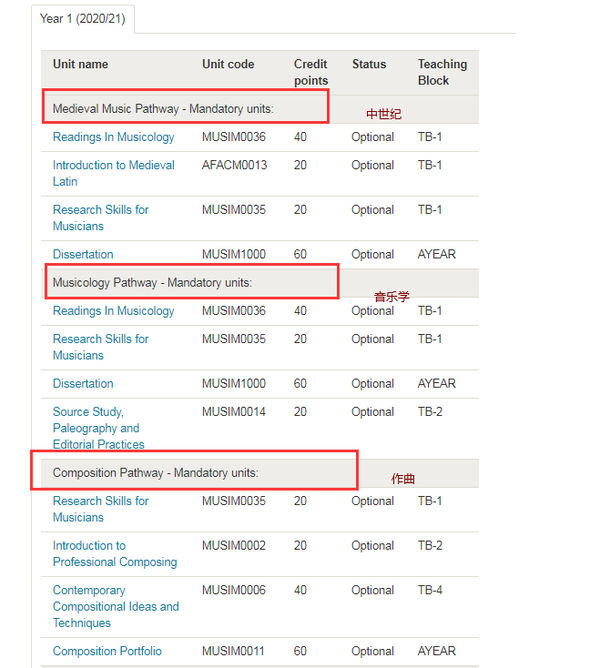Click the Unit name column header
Image resolution: width=600 pixels, height=668 pixels.
click(81, 64)
